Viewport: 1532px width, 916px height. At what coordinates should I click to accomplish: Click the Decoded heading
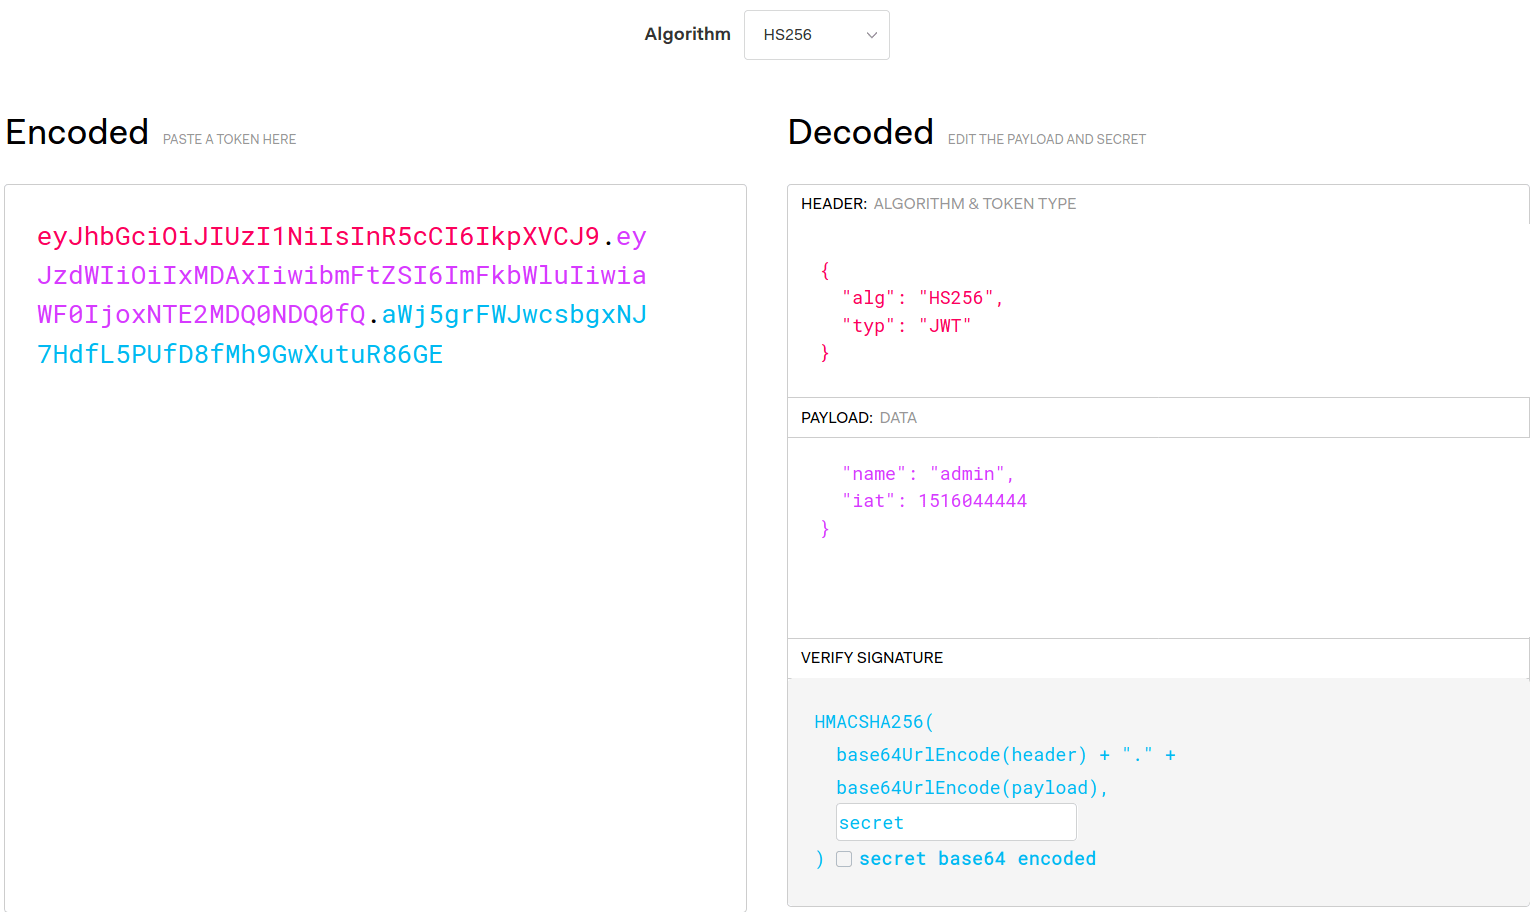pyautogui.click(x=860, y=131)
